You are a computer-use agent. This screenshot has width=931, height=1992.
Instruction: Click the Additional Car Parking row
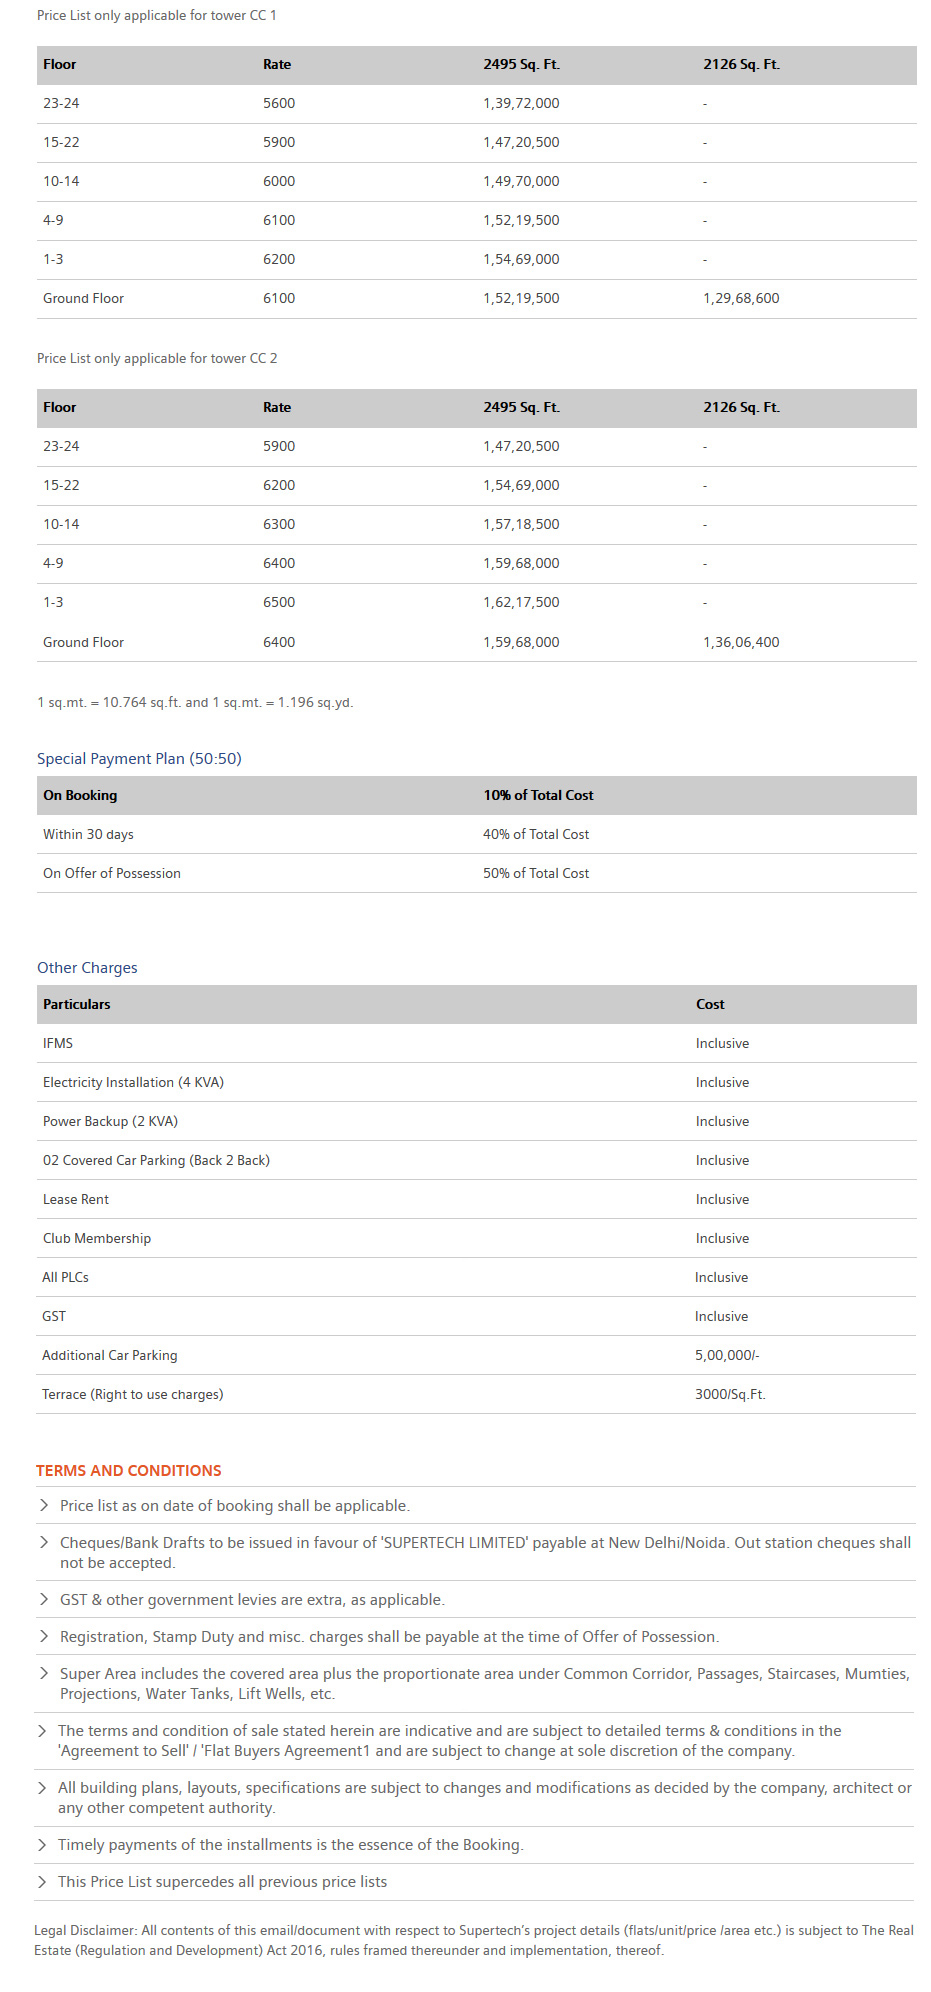[476, 1355]
